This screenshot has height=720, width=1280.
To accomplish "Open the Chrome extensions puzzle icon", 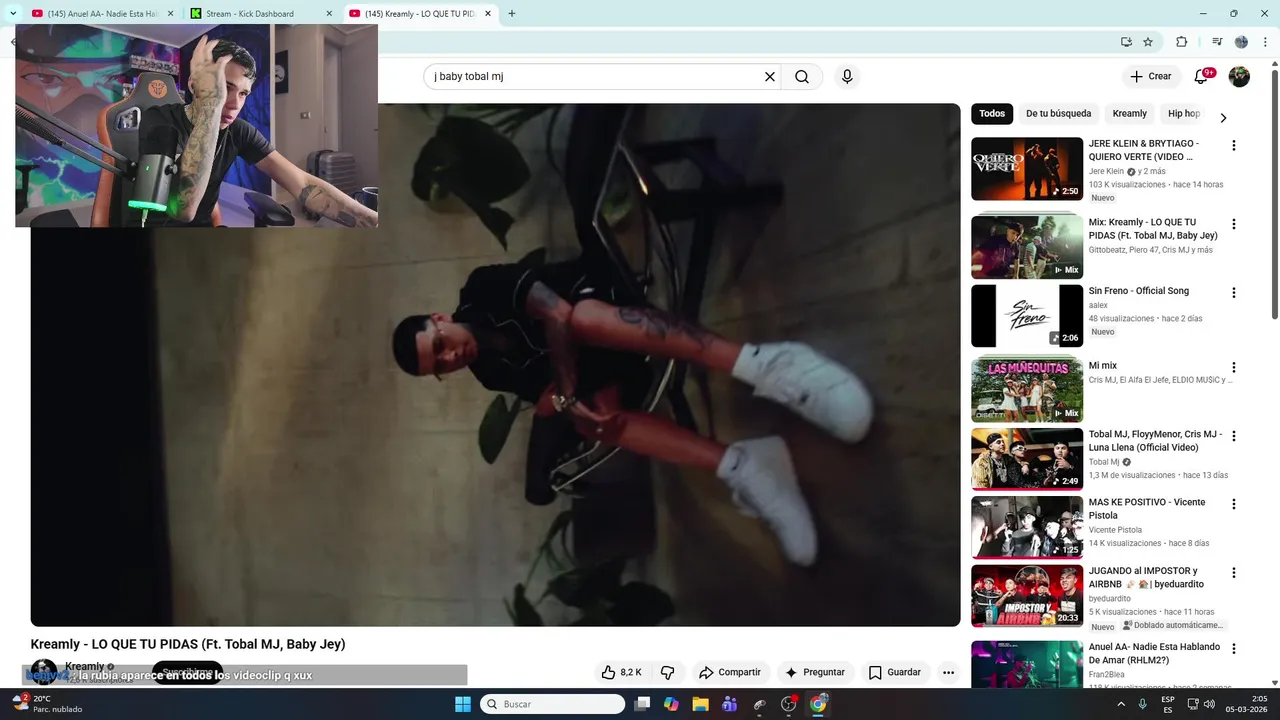I will (1182, 42).
